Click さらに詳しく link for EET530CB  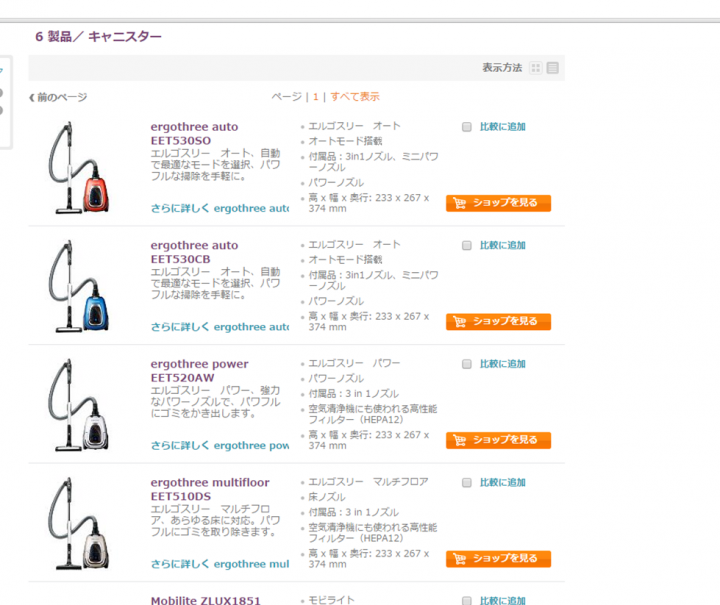(220, 327)
